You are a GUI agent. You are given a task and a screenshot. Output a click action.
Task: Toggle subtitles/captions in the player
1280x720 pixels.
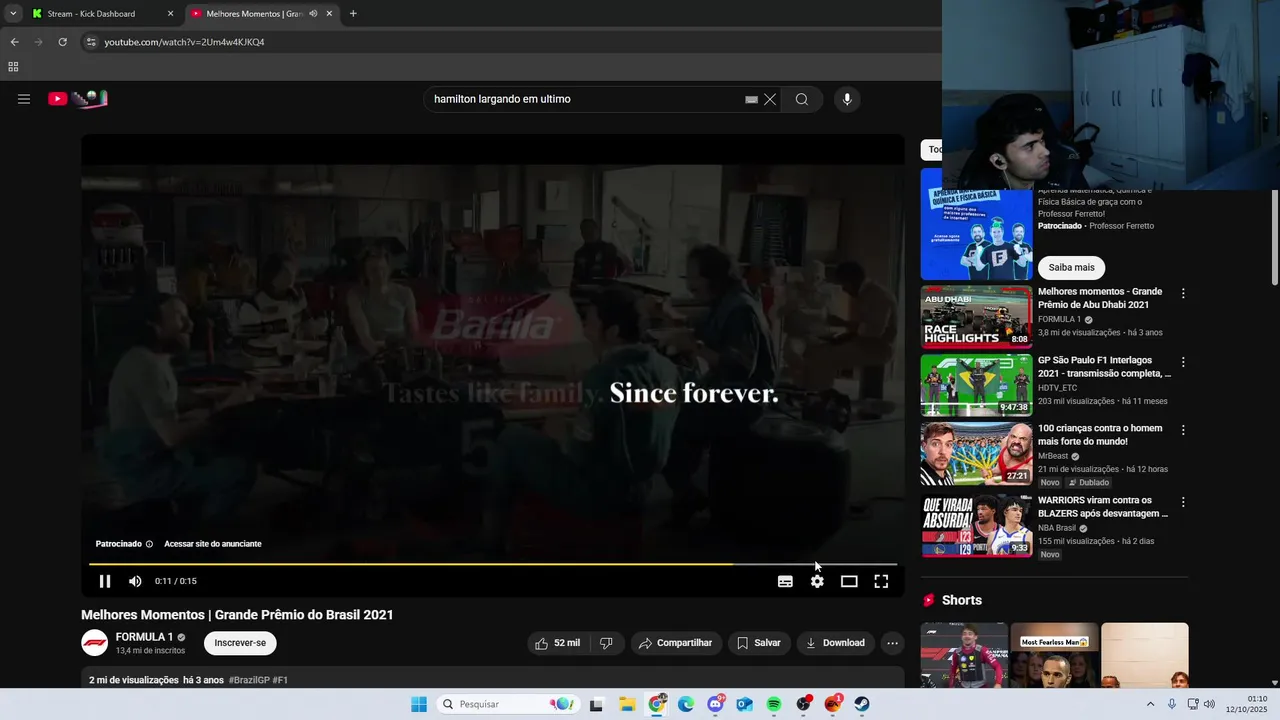(x=785, y=581)
